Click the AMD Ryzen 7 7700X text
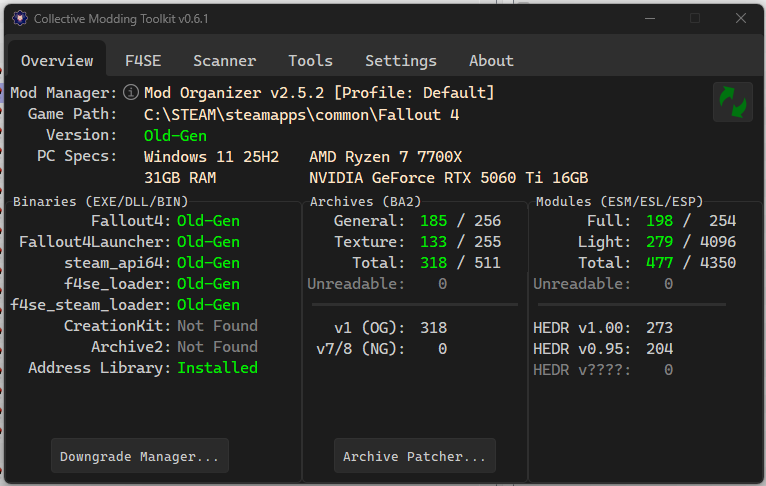766x486 pixels. point(385,157)
